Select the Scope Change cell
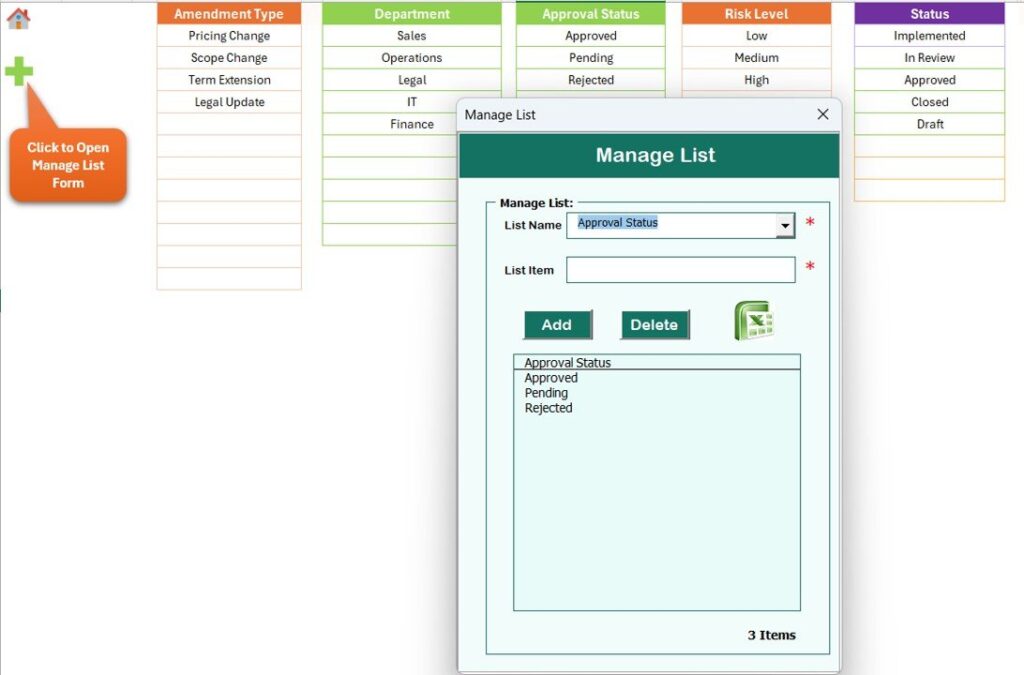The image size is (1024, 675). point(229,58)
